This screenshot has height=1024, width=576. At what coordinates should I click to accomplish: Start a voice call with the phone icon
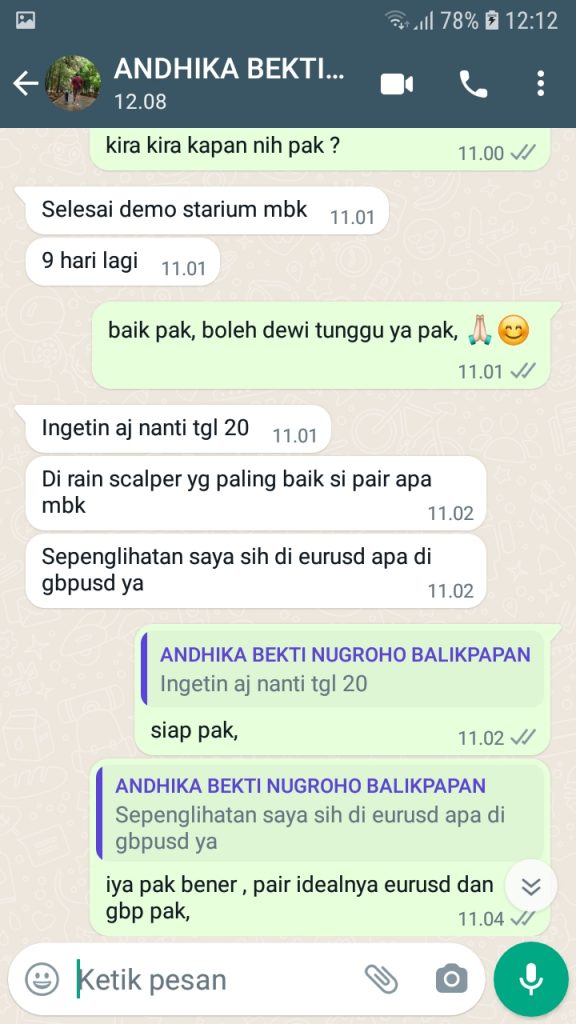tap(473, 84)
